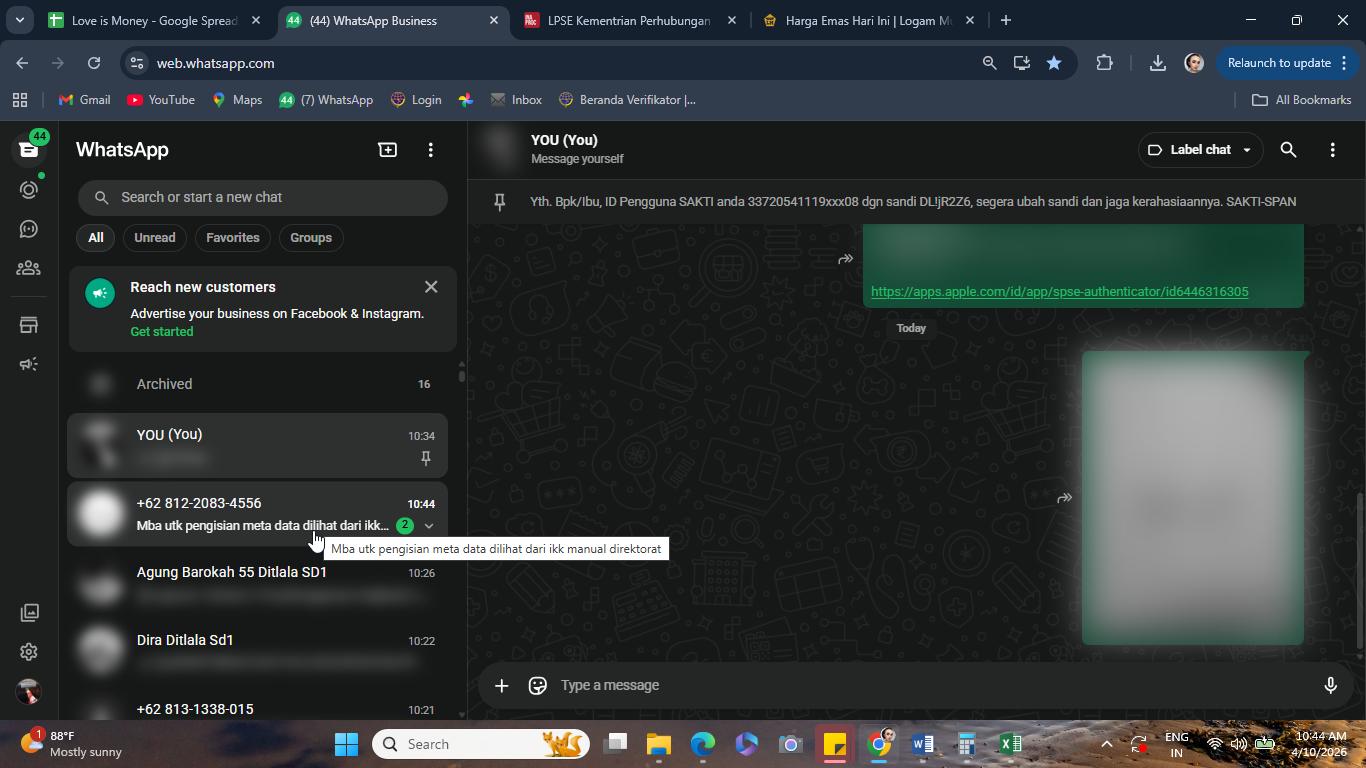This screenshot has height=768, width=1366.
Task: Open the Status updates icon in the WhatsApp sidebar
Action: click(29, 189)
